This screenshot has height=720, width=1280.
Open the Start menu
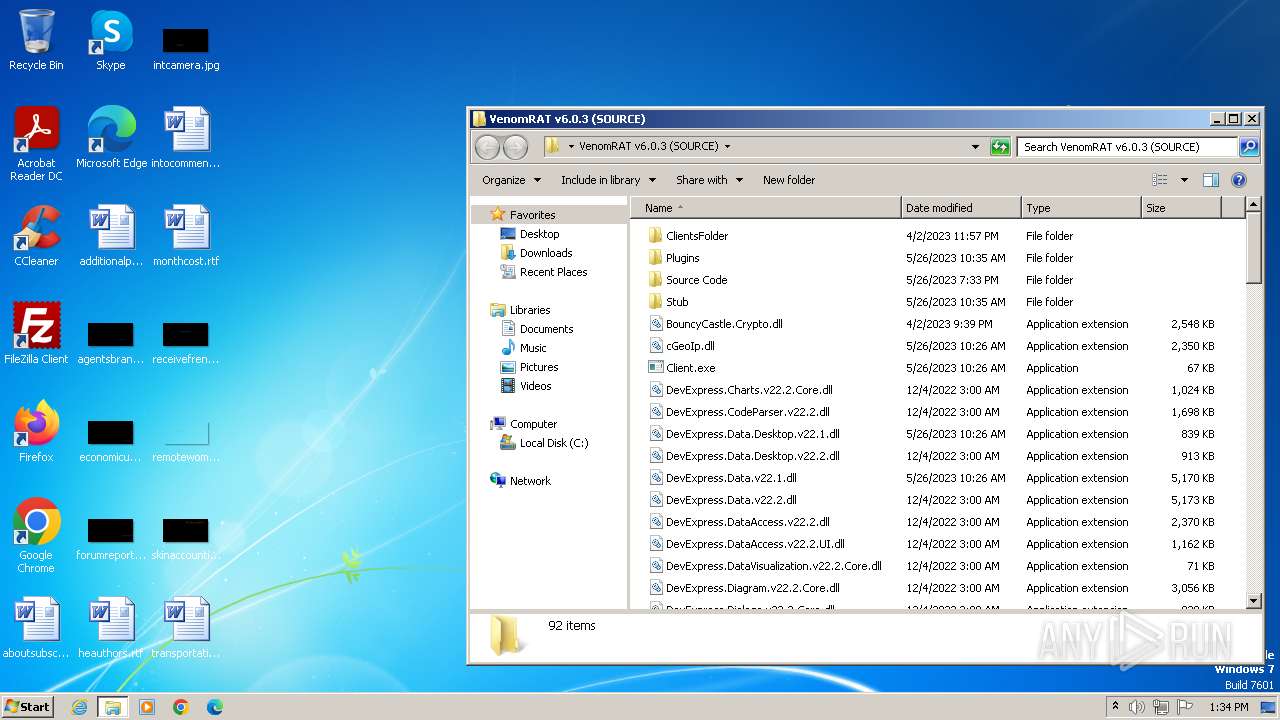(27, 707)
